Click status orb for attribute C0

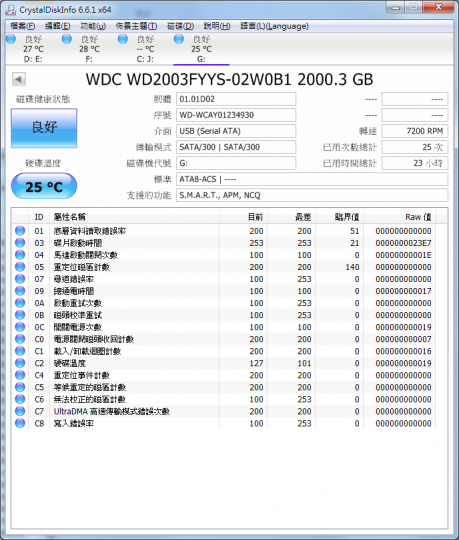[x=20, y=339]
